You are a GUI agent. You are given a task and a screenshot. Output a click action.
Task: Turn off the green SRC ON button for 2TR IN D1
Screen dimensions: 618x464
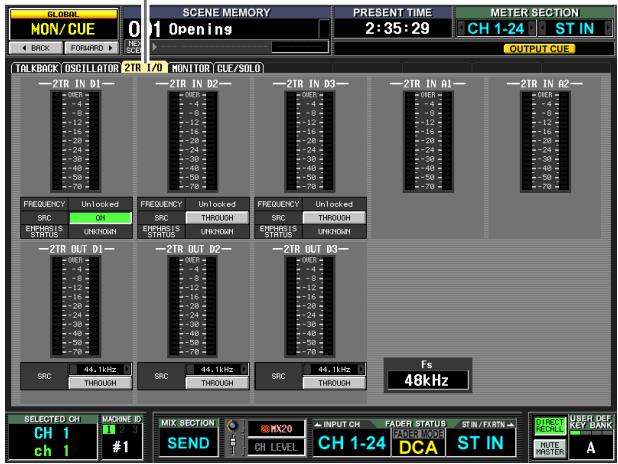(100, 218)
